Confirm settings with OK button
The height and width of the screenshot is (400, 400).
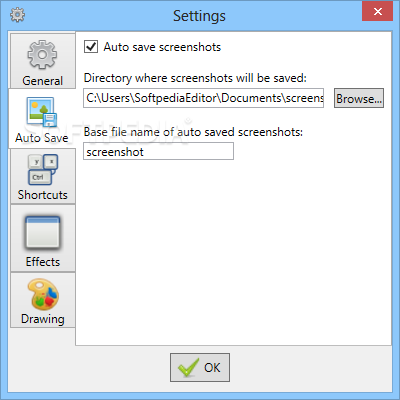pos(200,367)
